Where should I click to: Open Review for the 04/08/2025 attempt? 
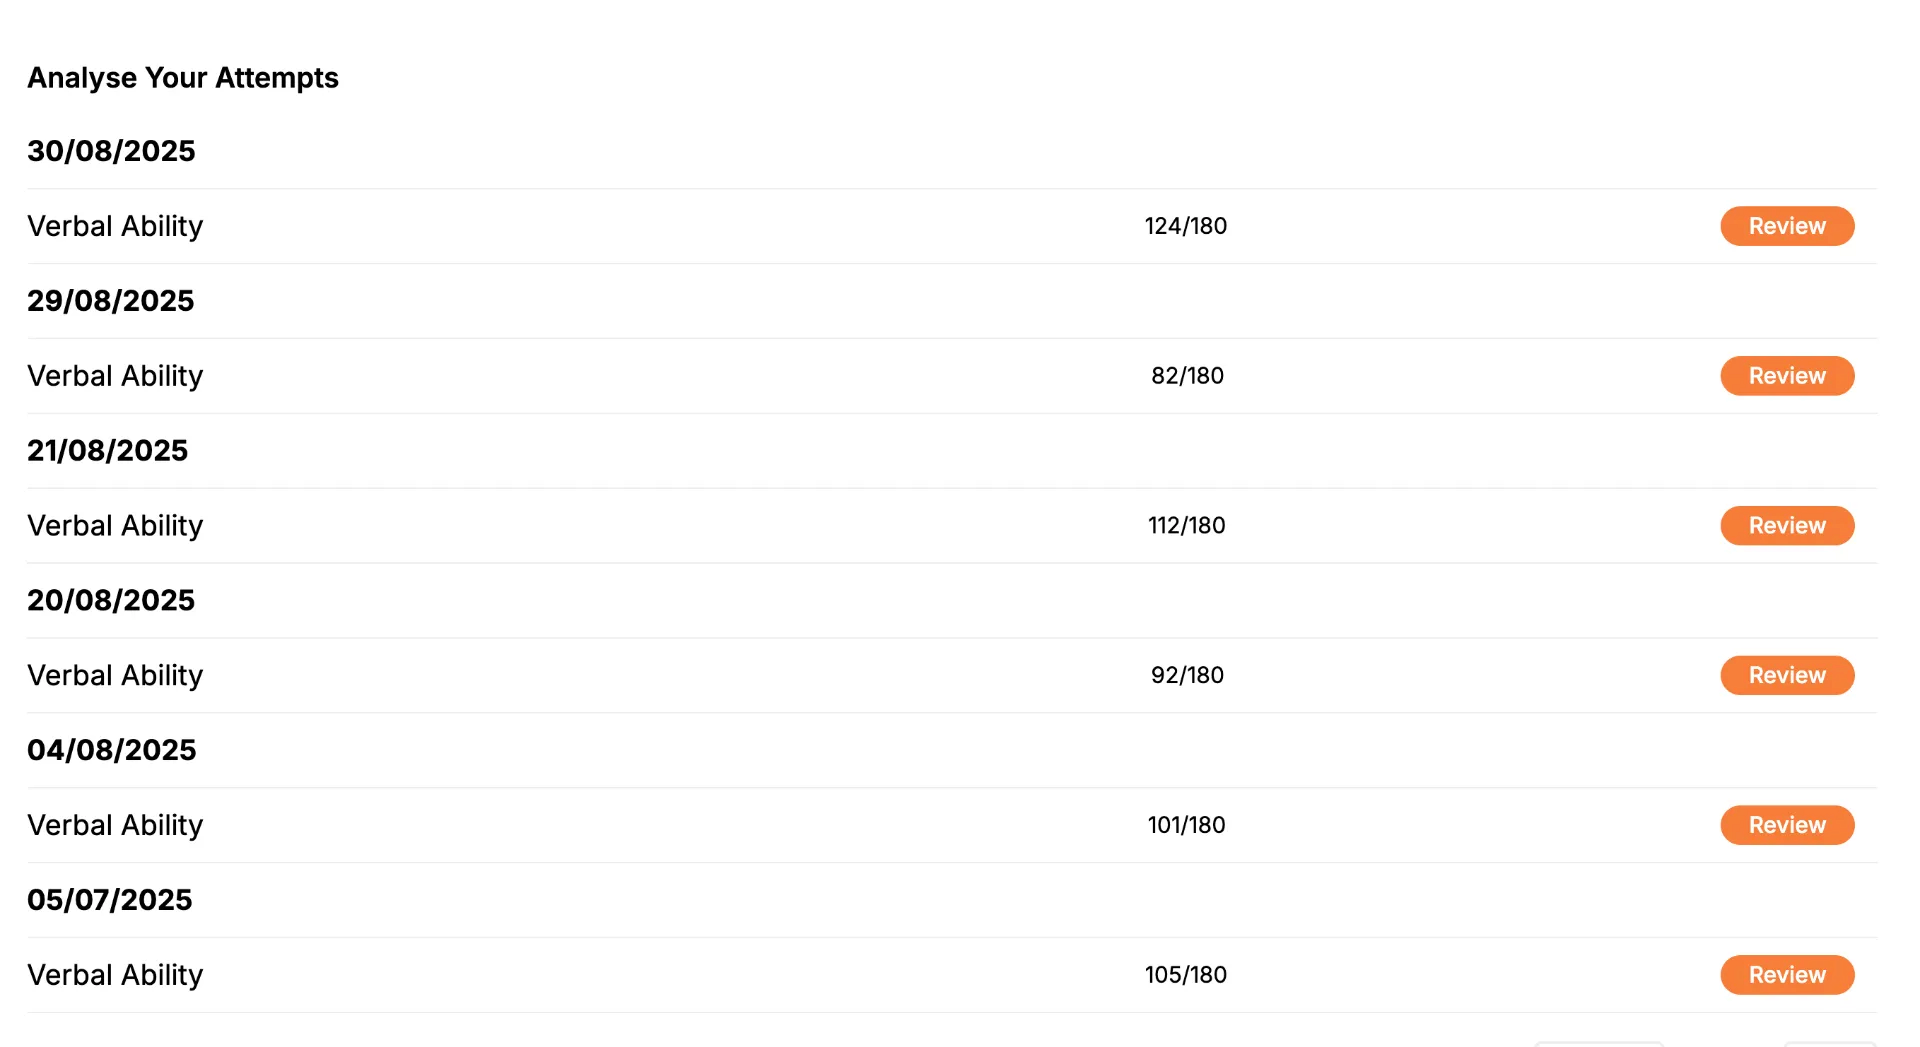pos(1787,825)
